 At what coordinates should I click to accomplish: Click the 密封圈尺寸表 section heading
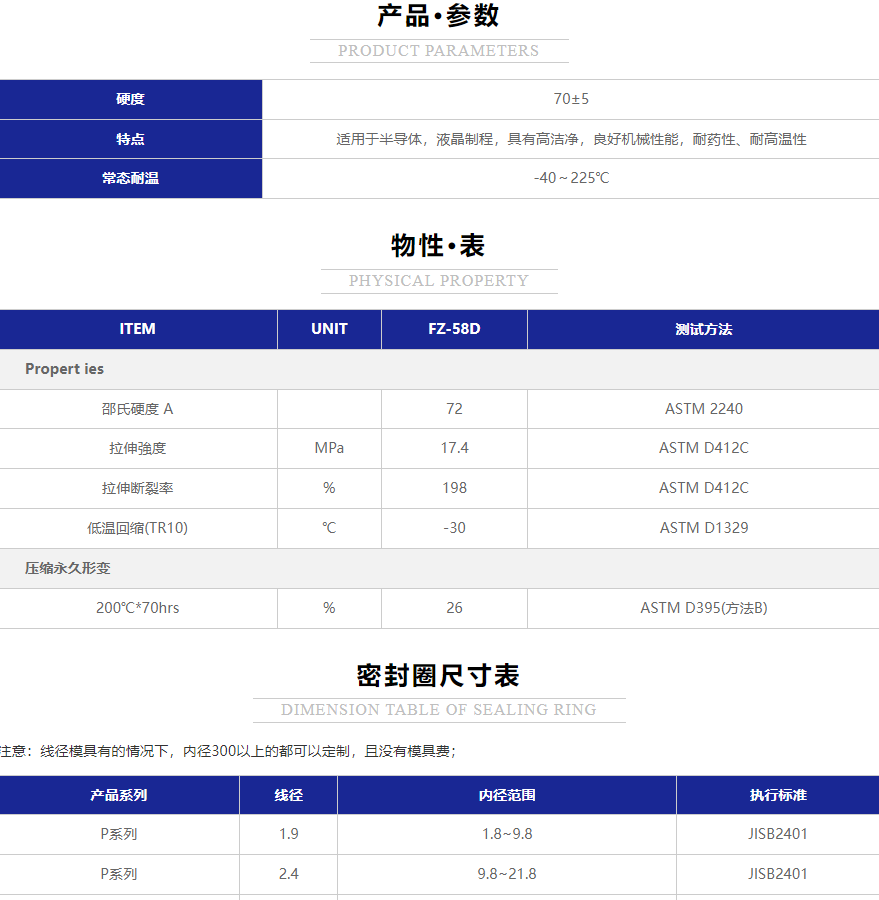[438, 676]
